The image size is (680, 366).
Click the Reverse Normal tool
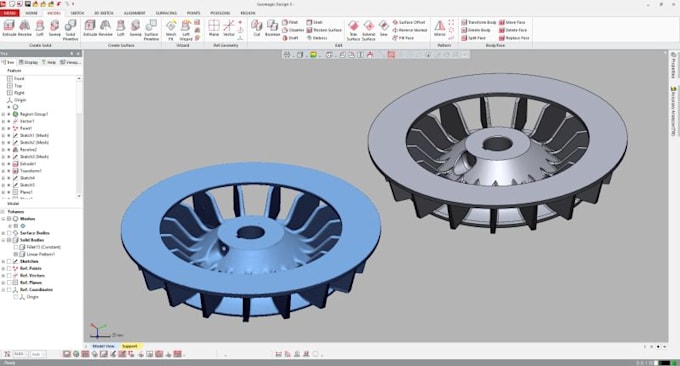(410, 30)
